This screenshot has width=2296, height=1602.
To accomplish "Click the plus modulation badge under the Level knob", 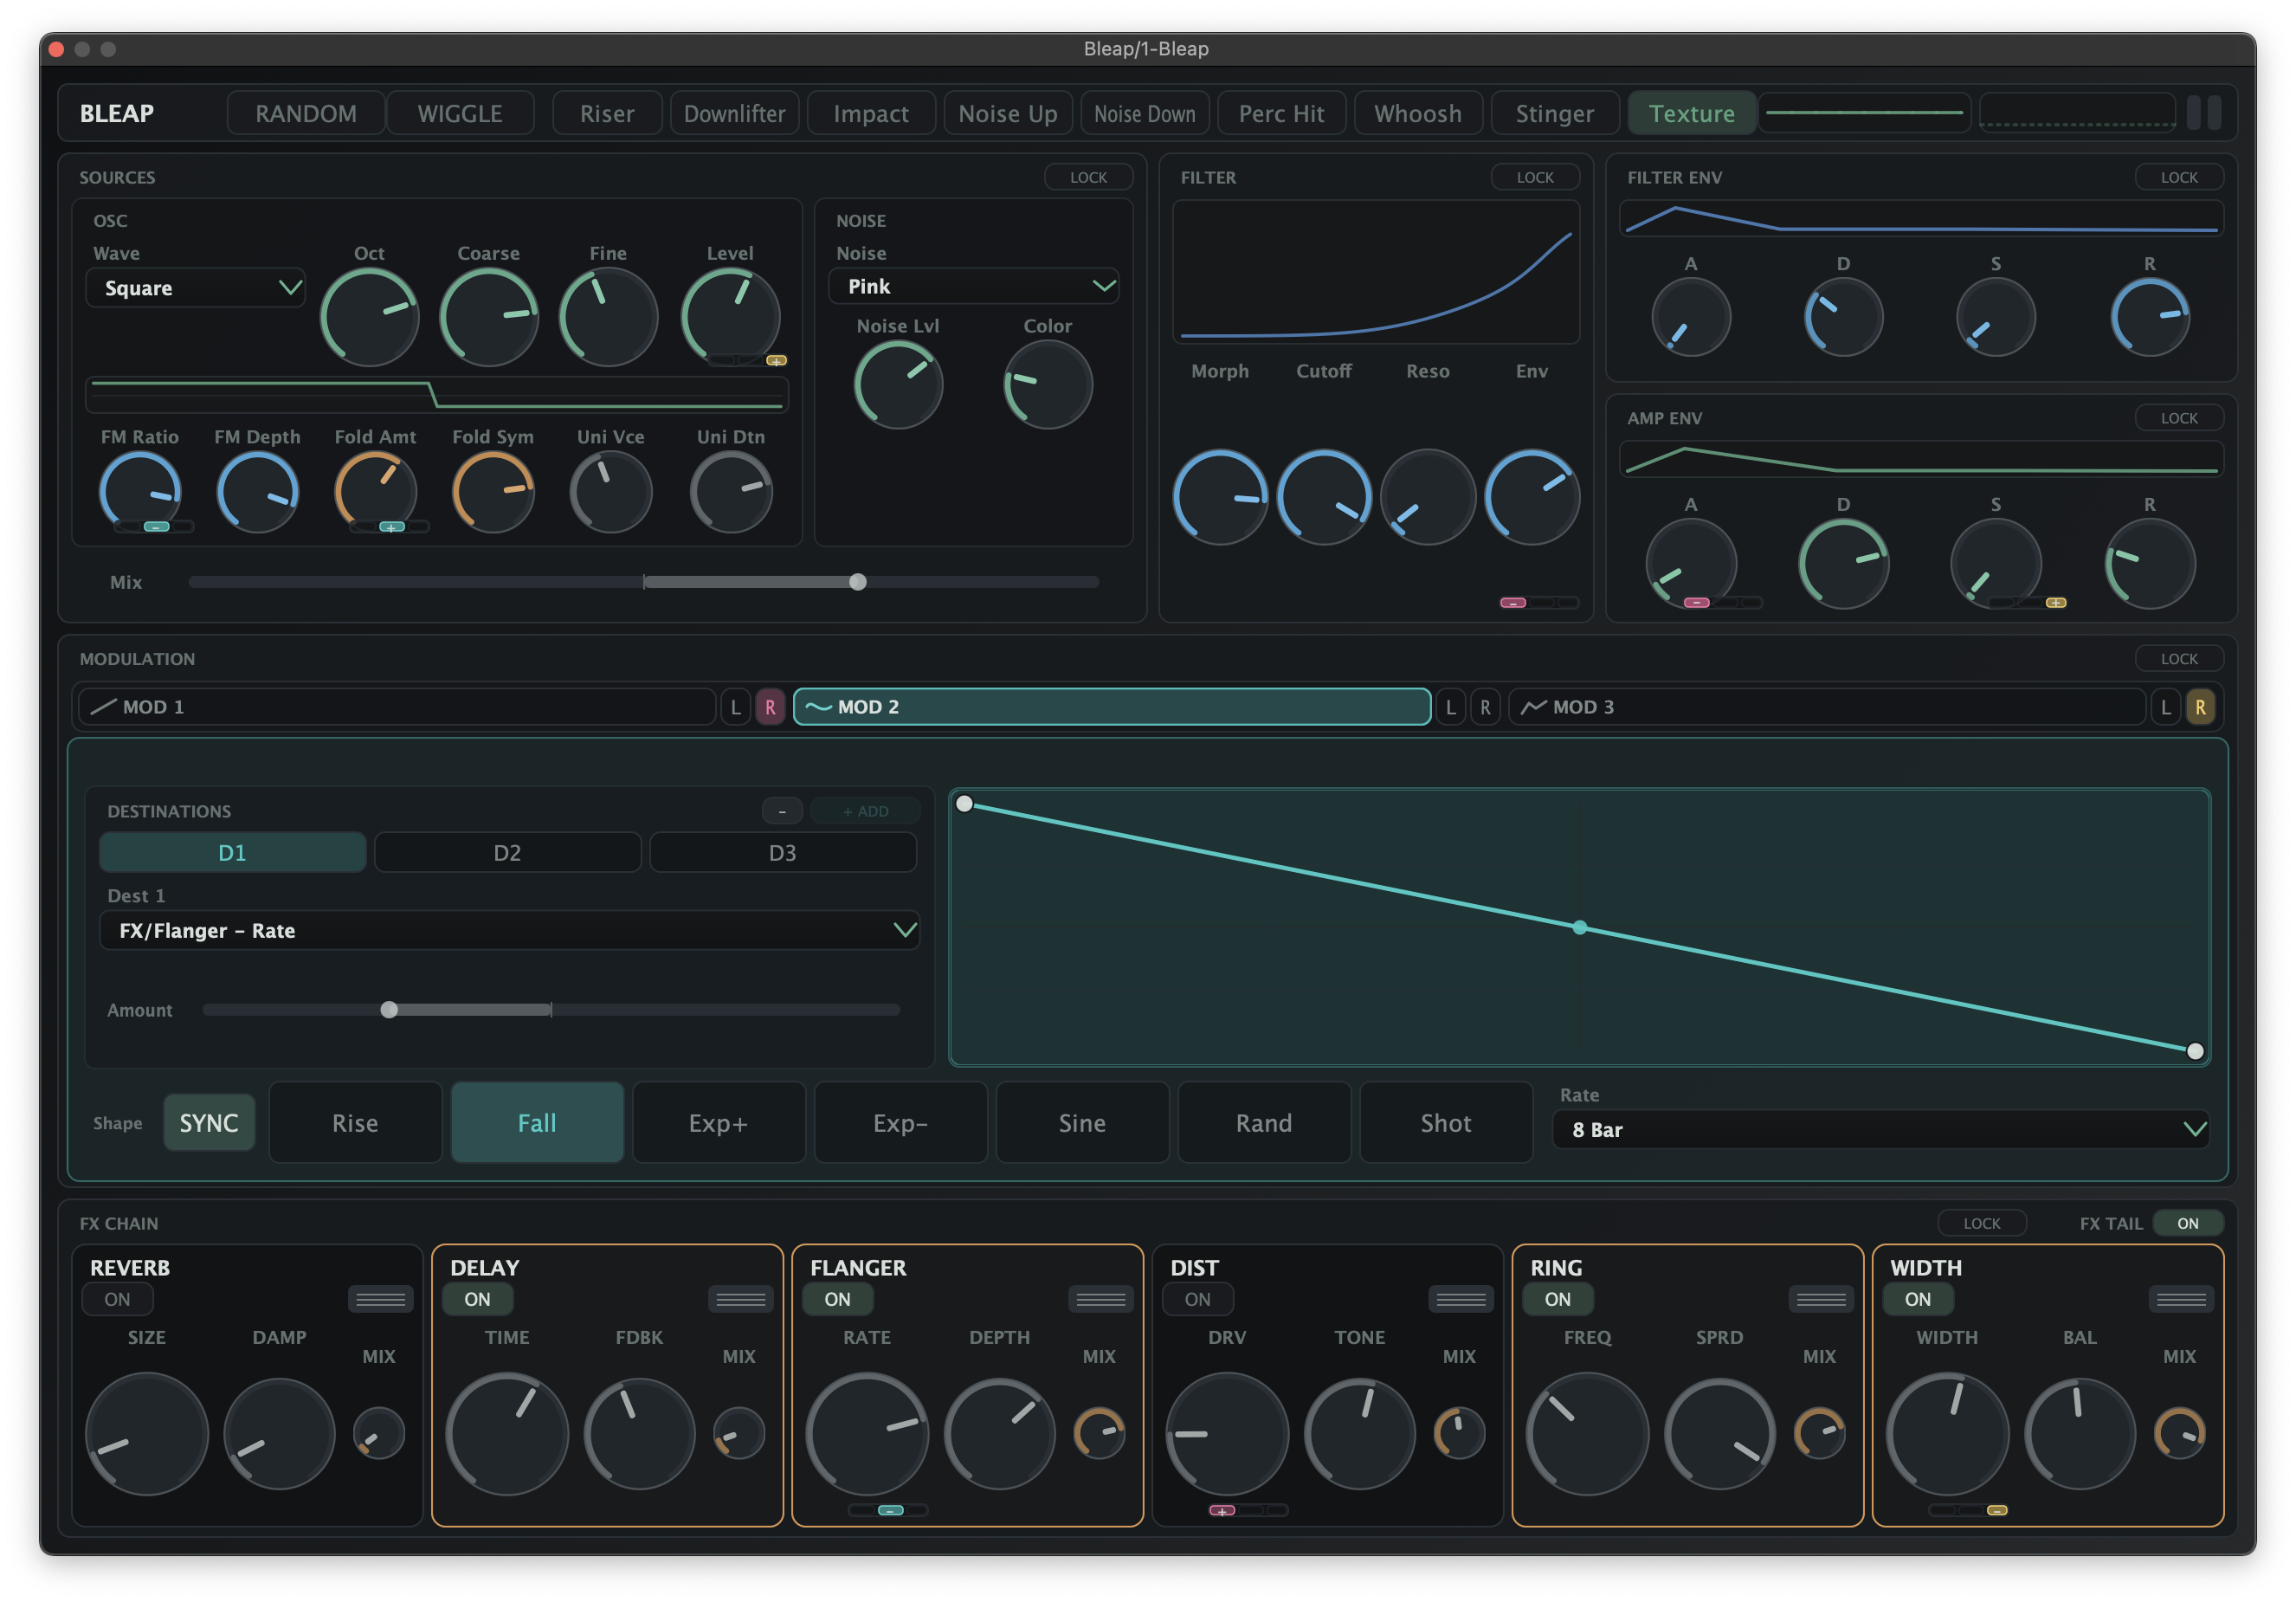I will (x=777, y=360).
